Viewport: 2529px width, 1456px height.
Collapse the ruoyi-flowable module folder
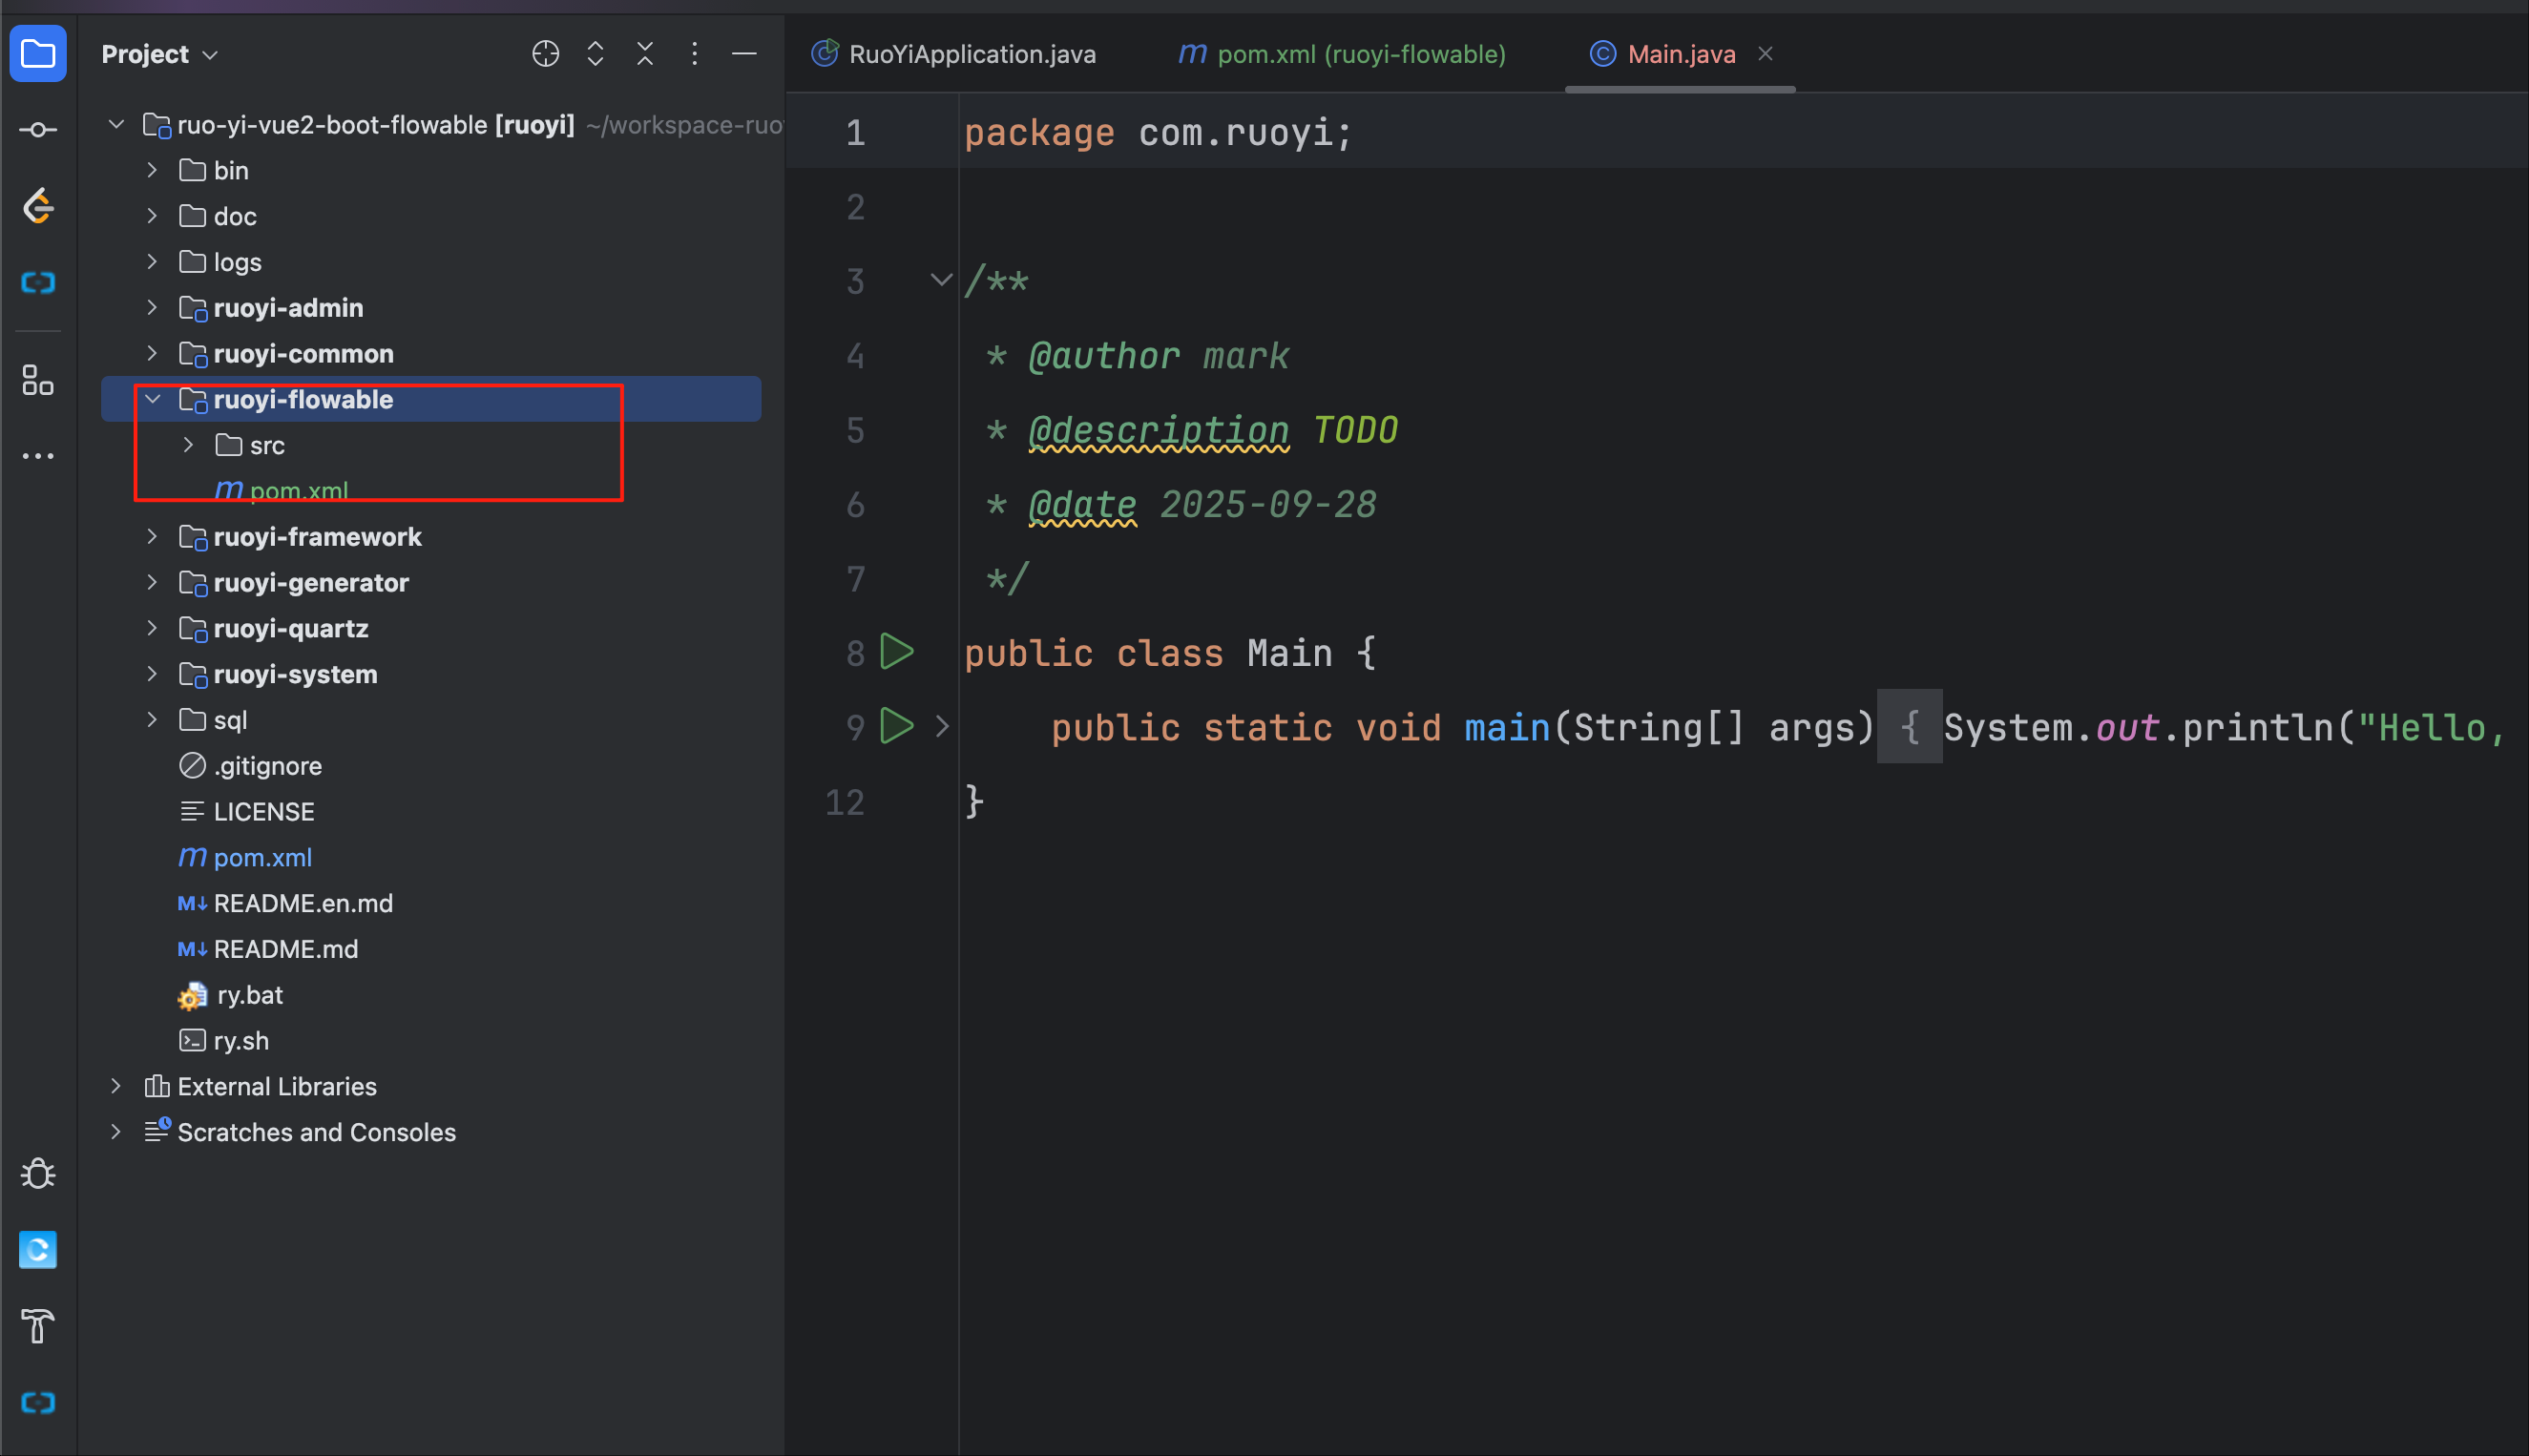coord(153,400)
